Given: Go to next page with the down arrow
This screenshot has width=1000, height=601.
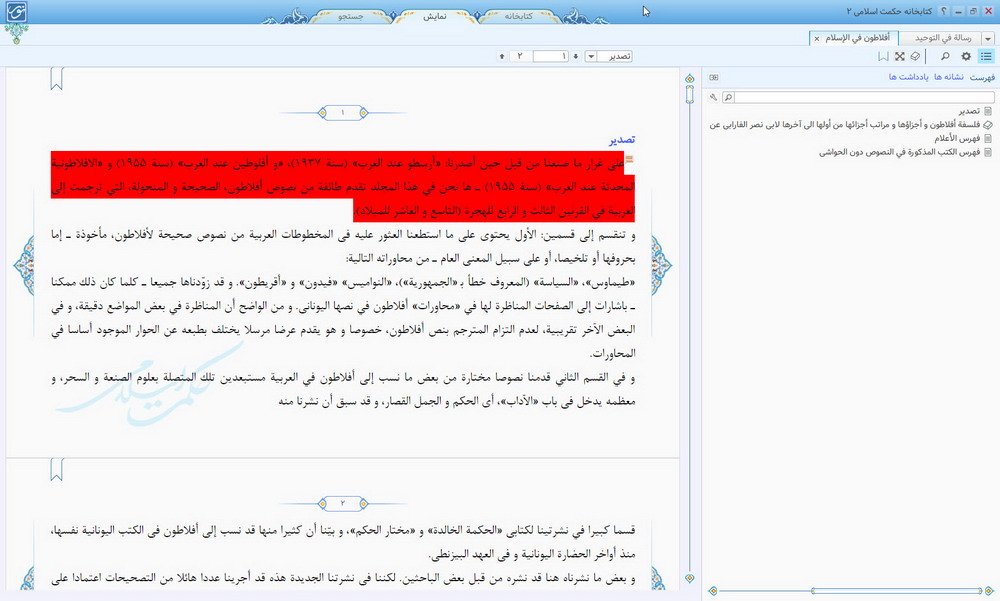Looking at the screenshot, I should [x=576, y=56].
